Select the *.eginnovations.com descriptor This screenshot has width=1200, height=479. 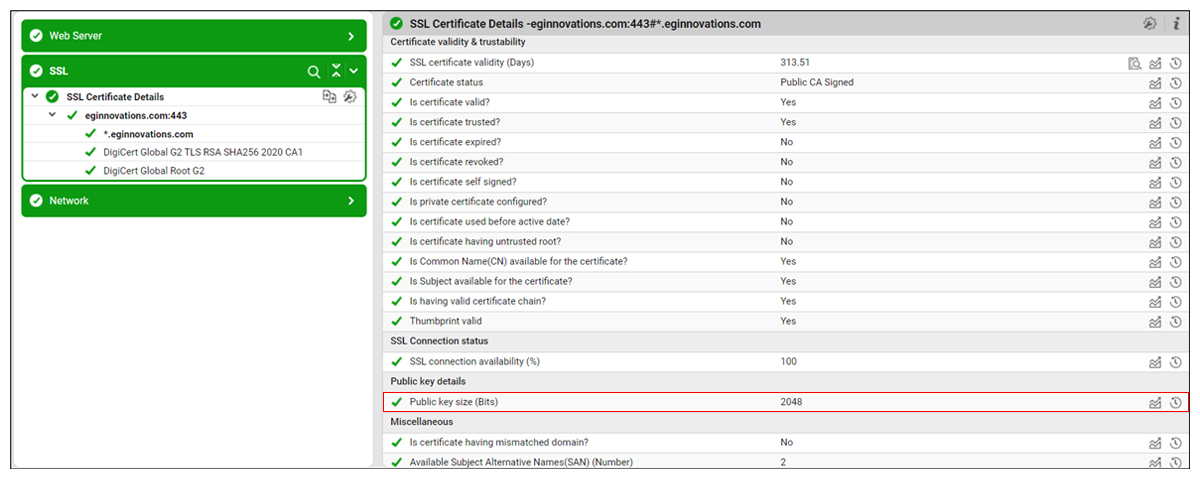tap(148, 134)
